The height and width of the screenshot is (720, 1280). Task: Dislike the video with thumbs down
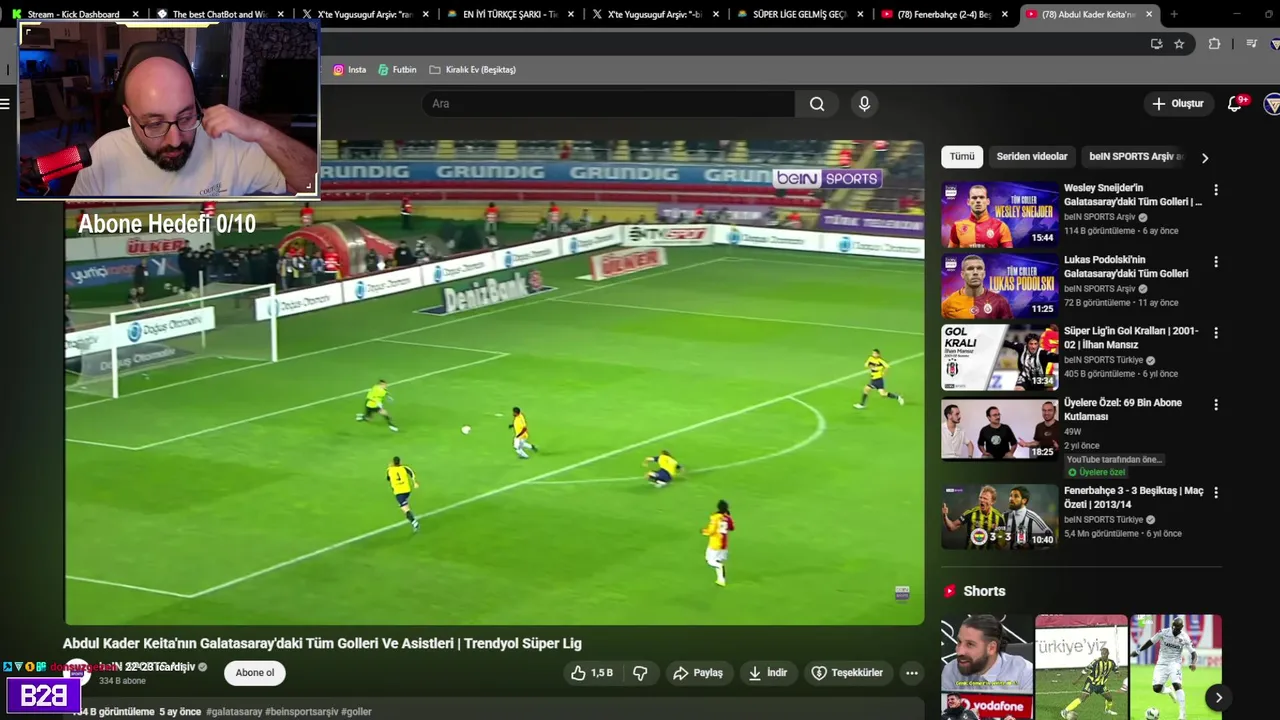click(640, 673)
